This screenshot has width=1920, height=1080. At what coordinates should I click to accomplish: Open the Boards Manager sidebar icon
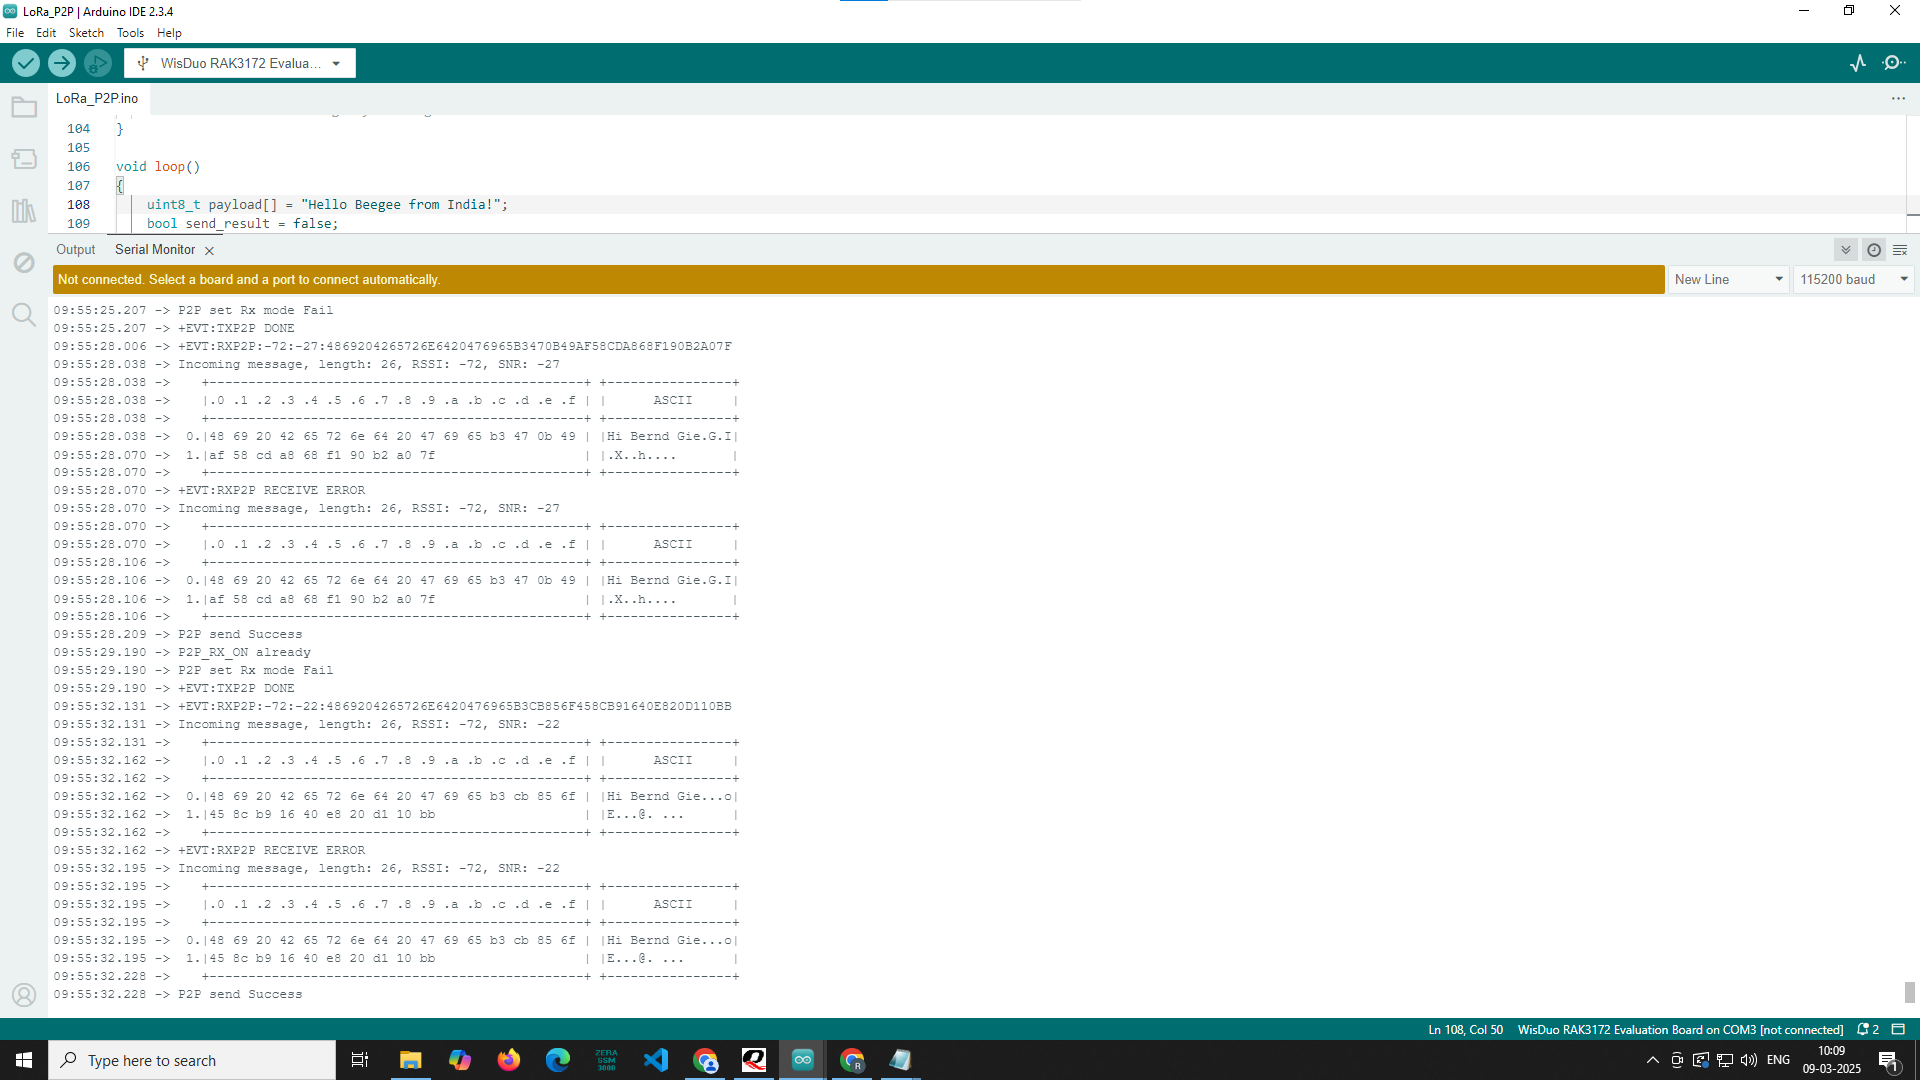coord(24,159)
